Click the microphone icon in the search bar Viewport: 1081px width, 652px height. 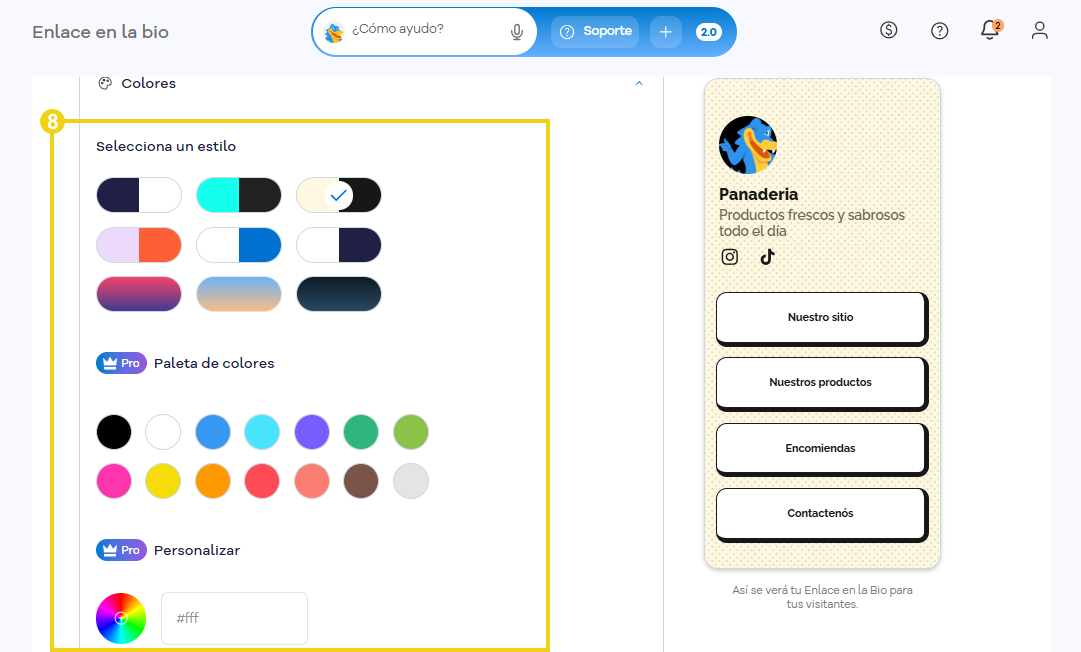pos(516,32)
